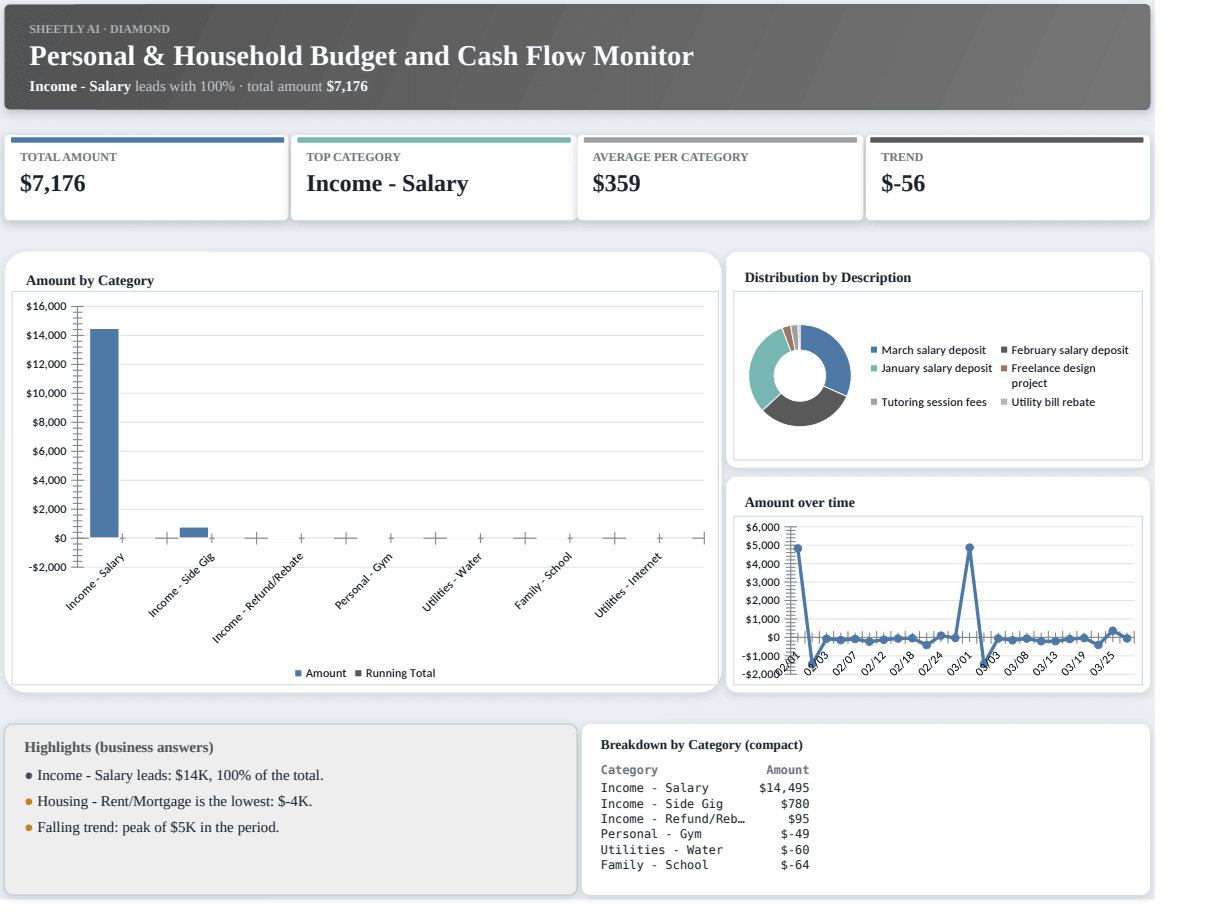Screen dimensions: 1227x922
Task: Open the Trend card
Action: [x=1007, y=178]
